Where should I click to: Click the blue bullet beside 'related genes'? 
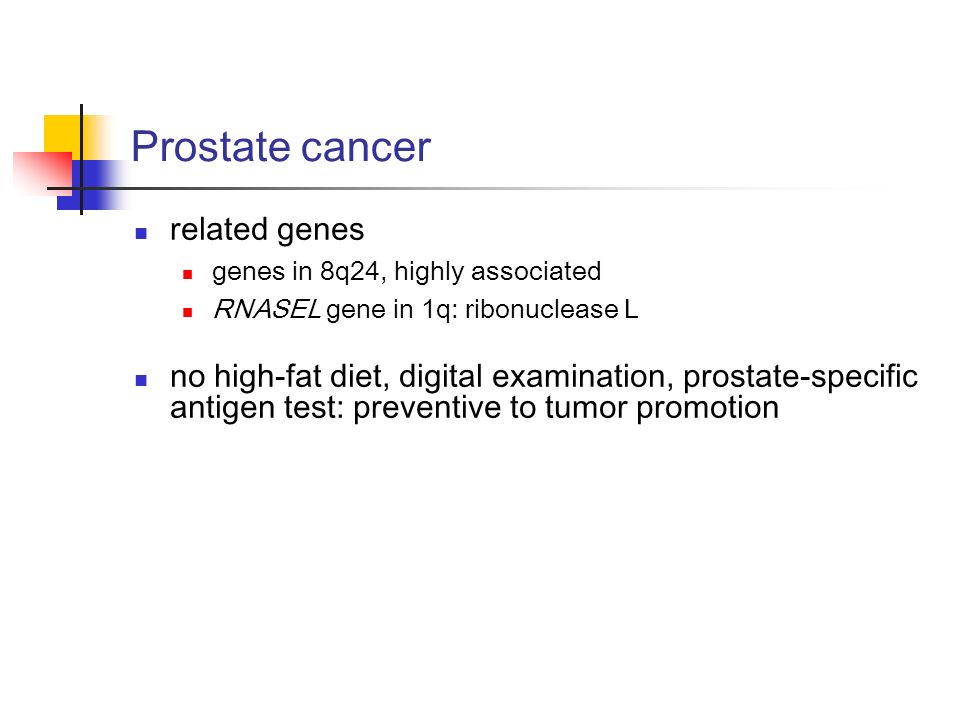tap(141, 233)
